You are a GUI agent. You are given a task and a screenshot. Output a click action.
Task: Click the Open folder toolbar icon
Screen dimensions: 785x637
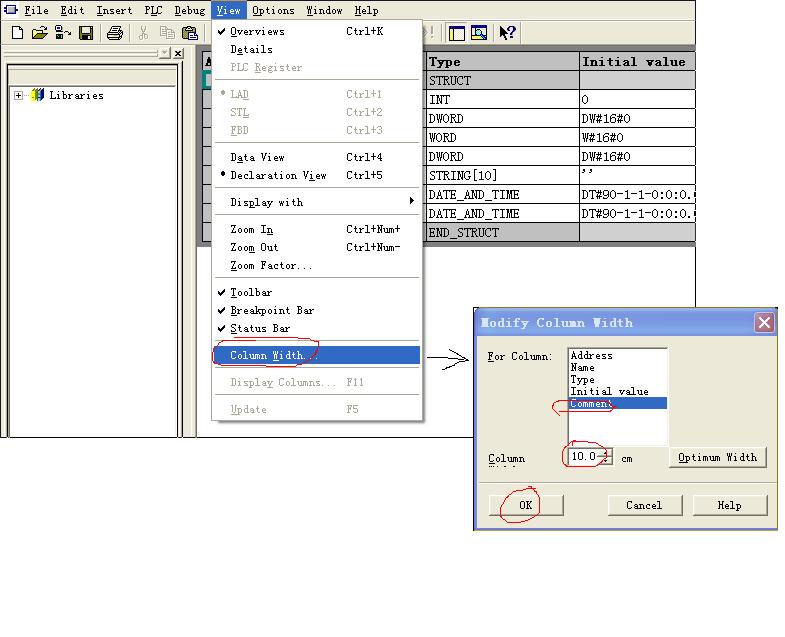(40, 33)
